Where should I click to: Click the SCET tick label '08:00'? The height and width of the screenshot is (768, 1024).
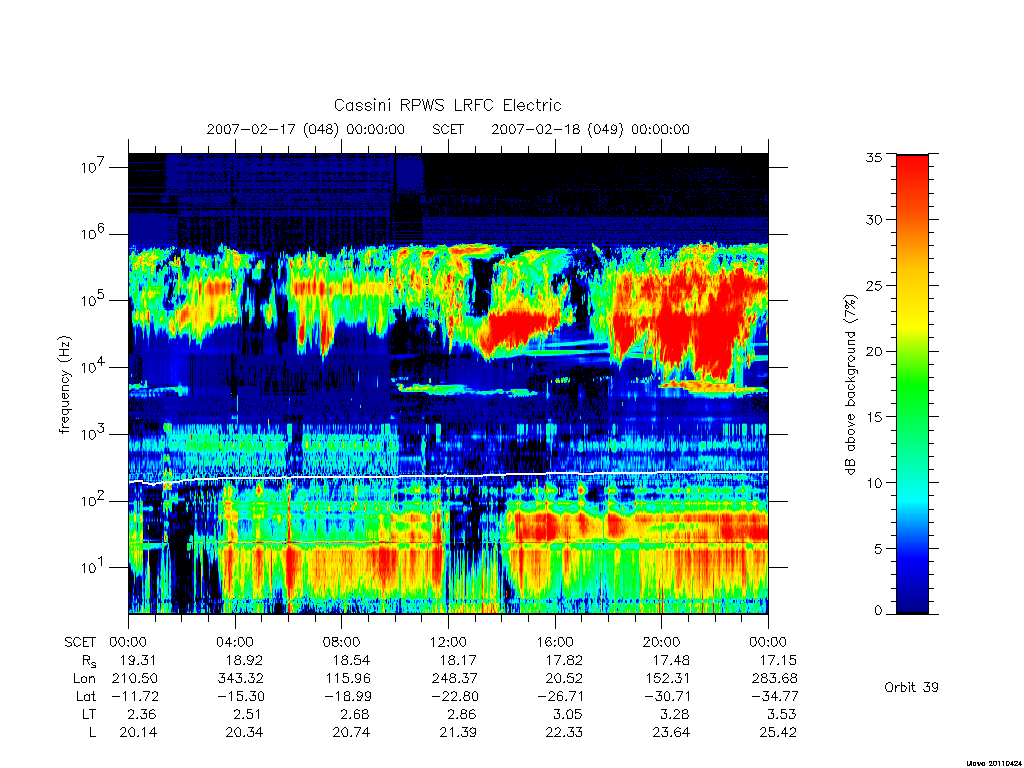pyautogui.click(x=341, y=643)
